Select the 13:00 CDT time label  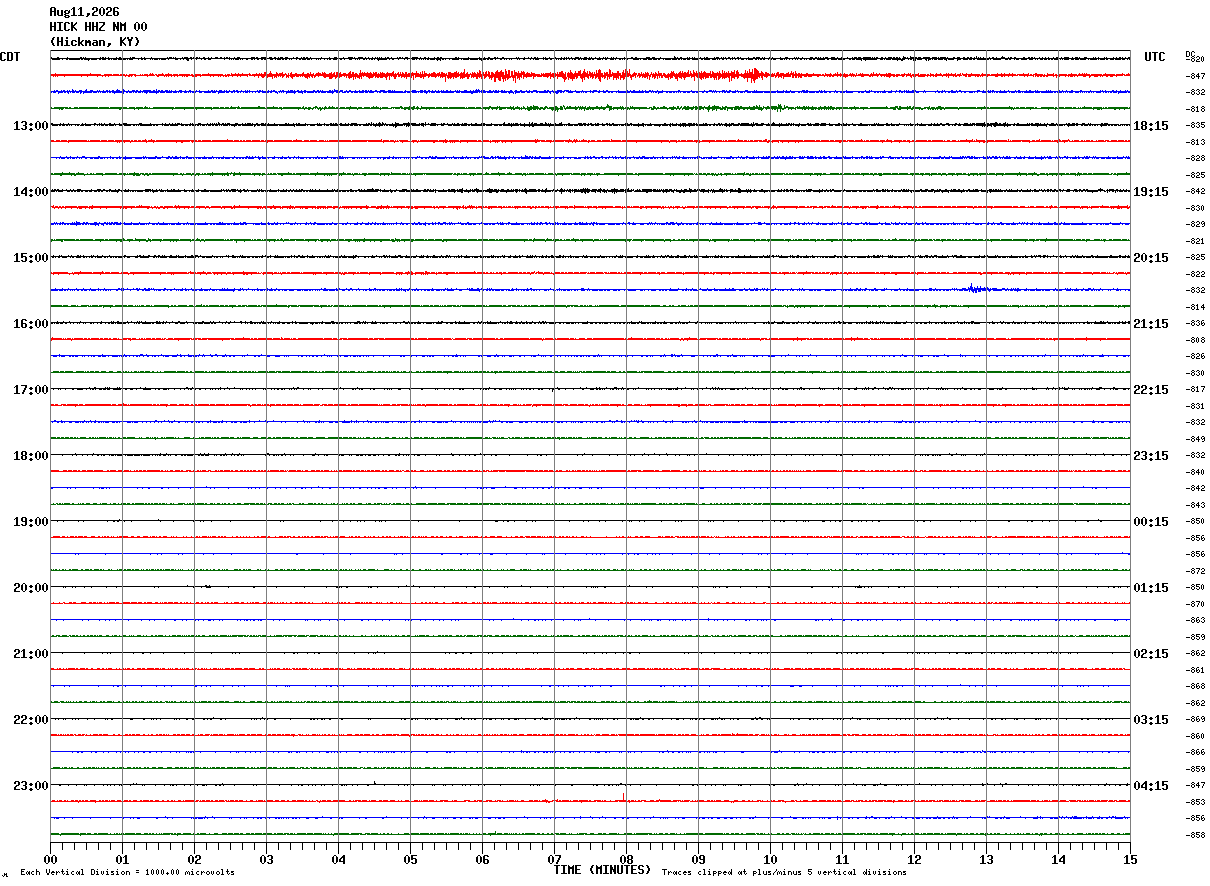click(x=30, y=125)
